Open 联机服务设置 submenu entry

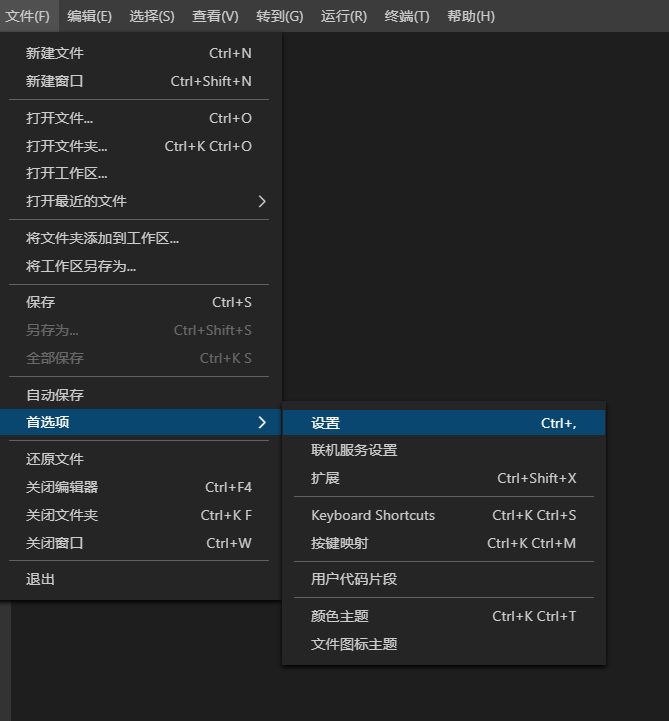click(x=444, y=450)
